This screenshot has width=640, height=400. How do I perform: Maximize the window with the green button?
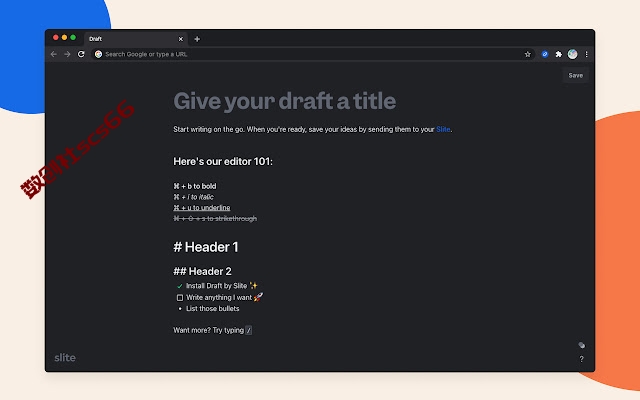click(73, 38)
